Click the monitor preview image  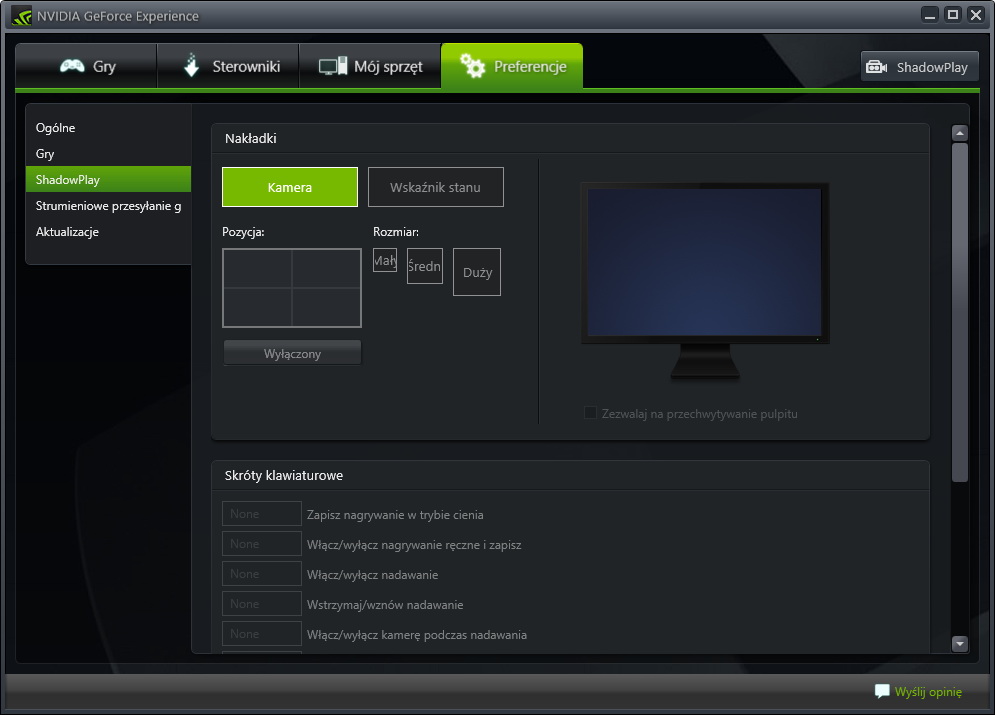coord(705,282)
